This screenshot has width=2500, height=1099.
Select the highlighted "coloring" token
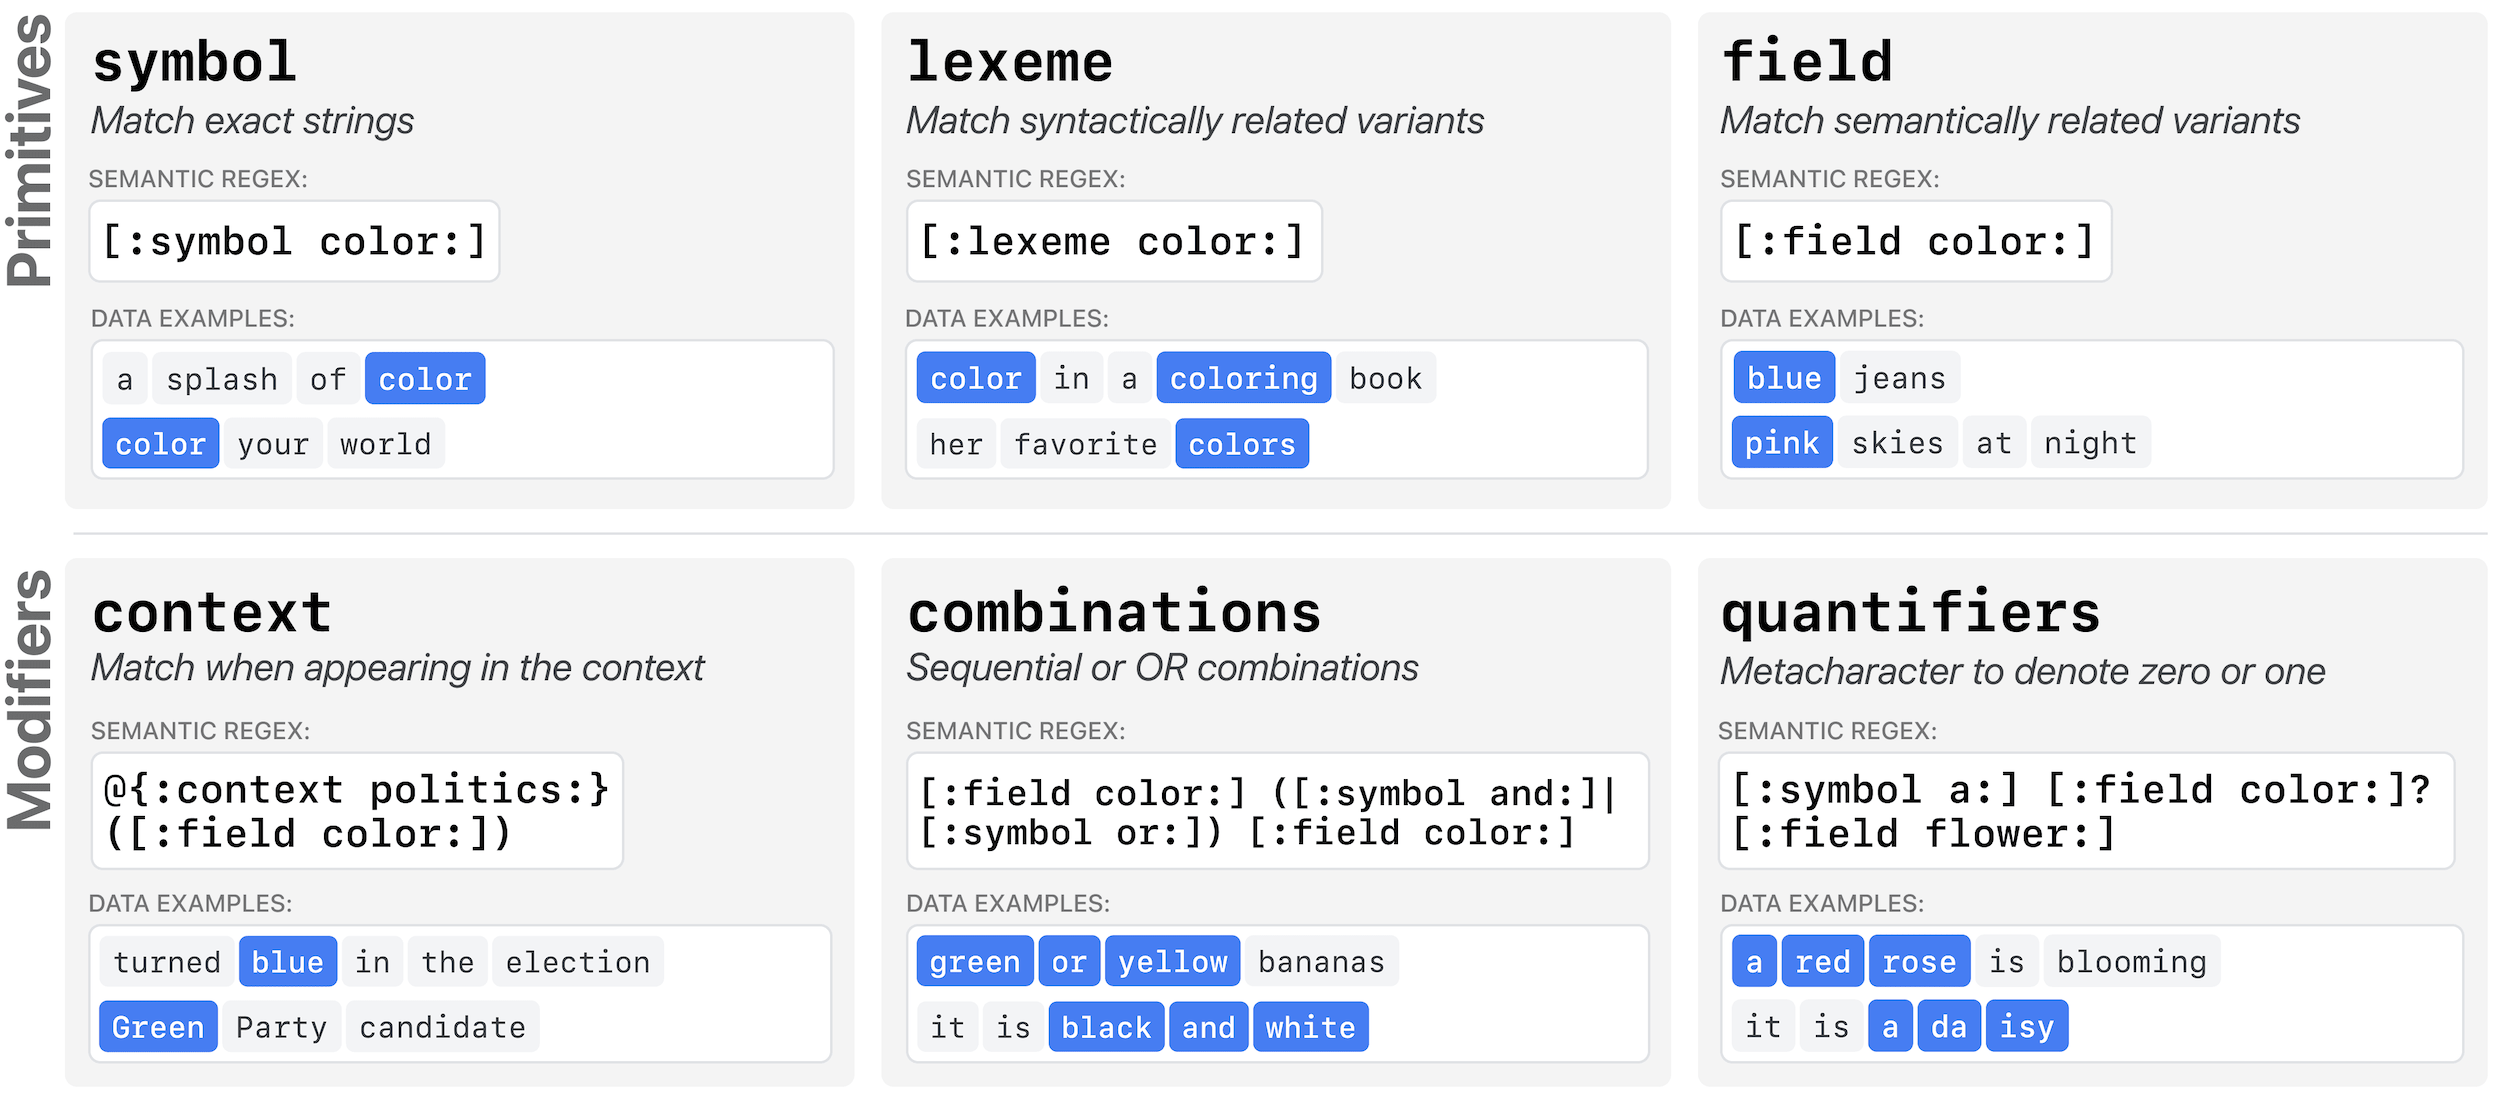pyautogui.click(x=1243, y=378)
